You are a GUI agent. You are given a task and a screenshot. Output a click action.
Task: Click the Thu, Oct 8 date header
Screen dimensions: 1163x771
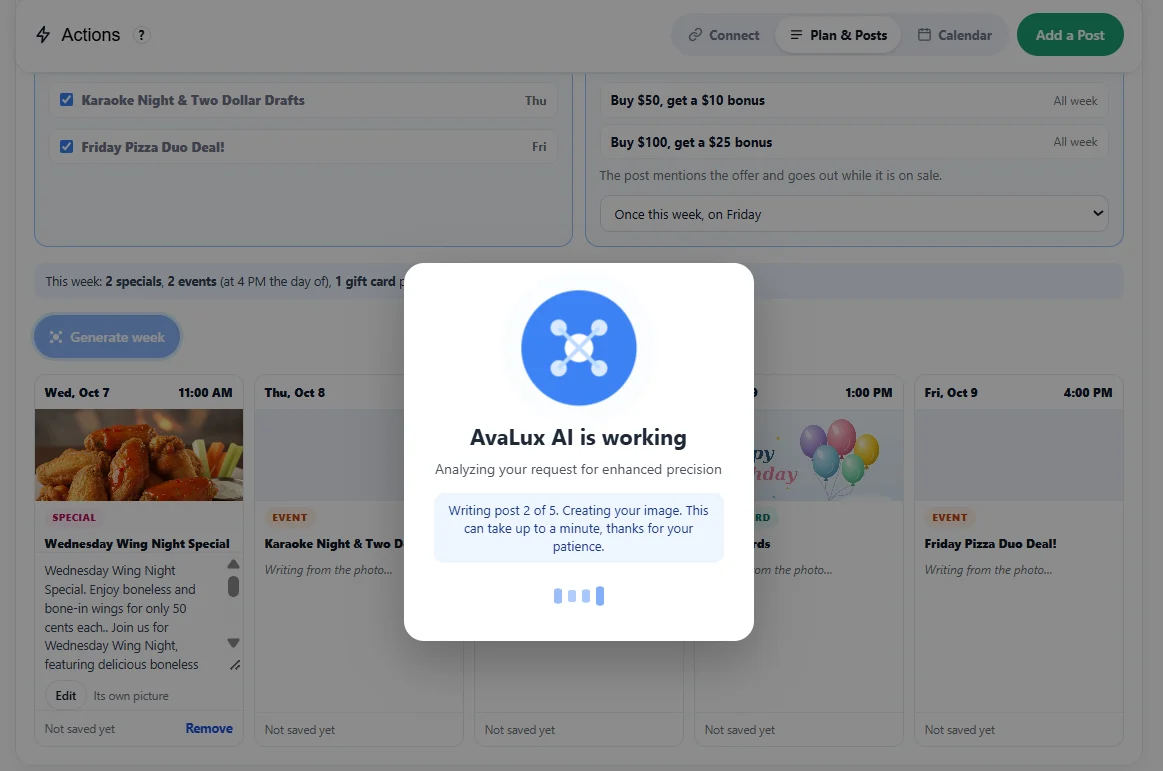[295, 393]
